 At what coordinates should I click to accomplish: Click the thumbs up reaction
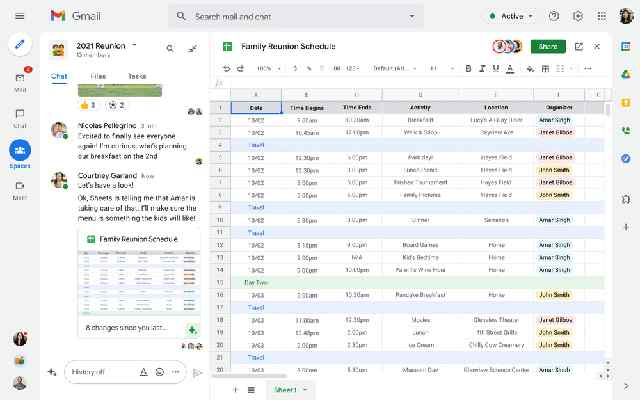(x=88, y=105)
